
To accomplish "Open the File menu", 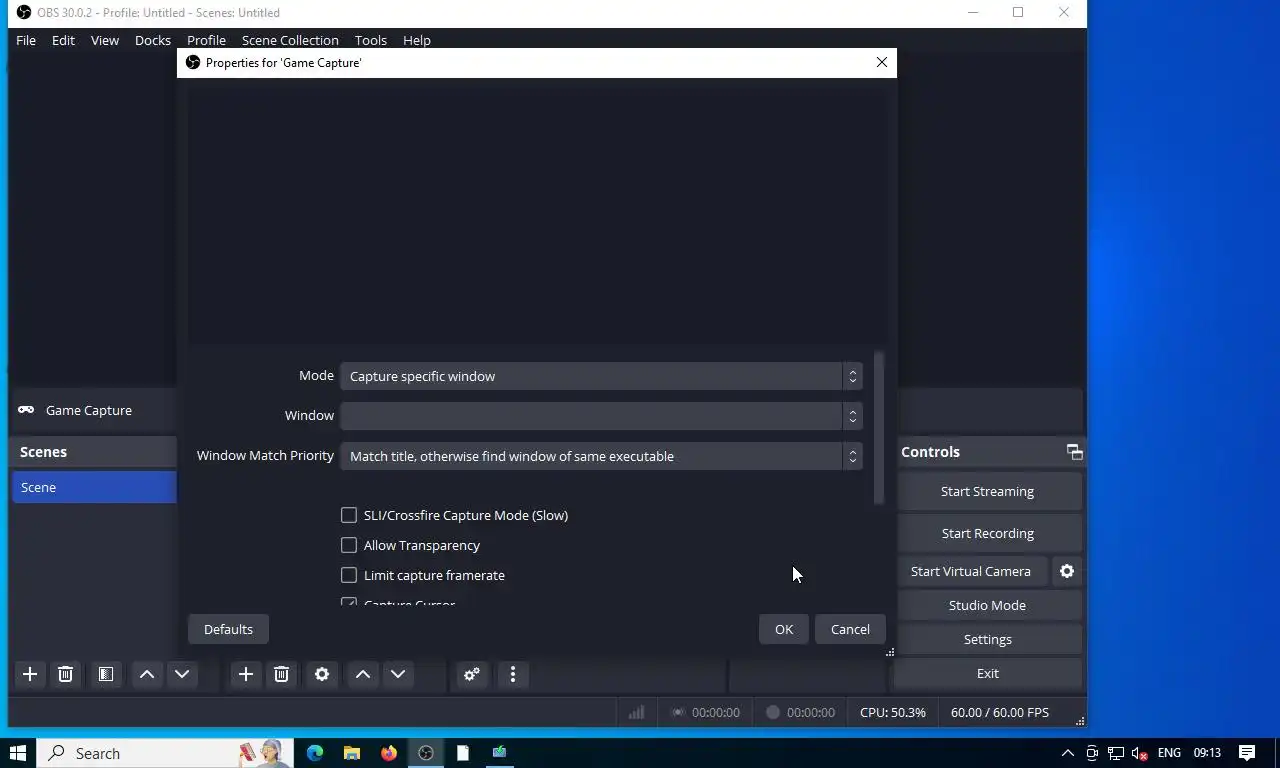I will 26,40.
